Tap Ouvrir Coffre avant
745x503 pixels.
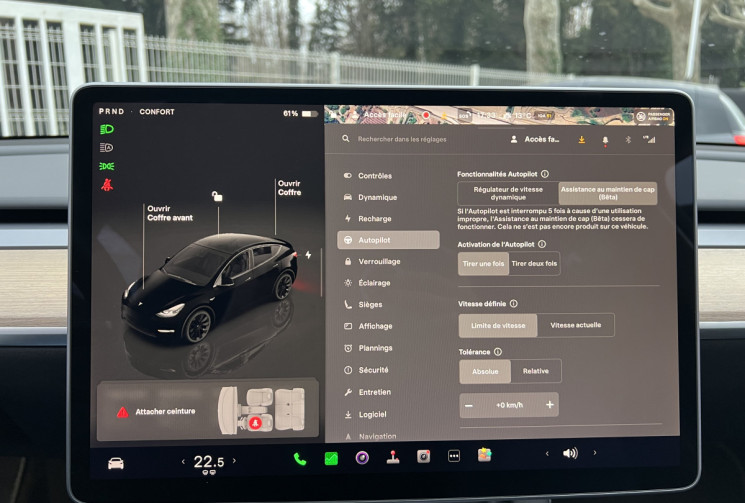(x=170, y=213)
